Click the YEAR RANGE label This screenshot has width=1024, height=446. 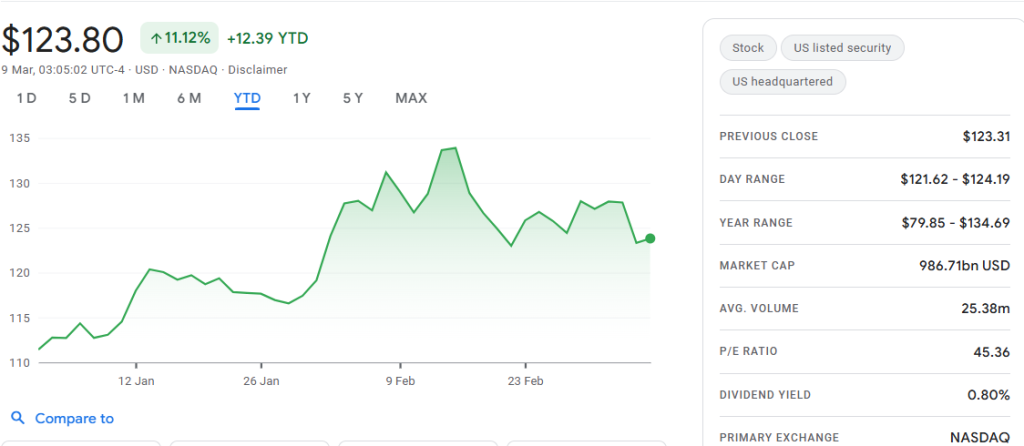pos(756,223)
